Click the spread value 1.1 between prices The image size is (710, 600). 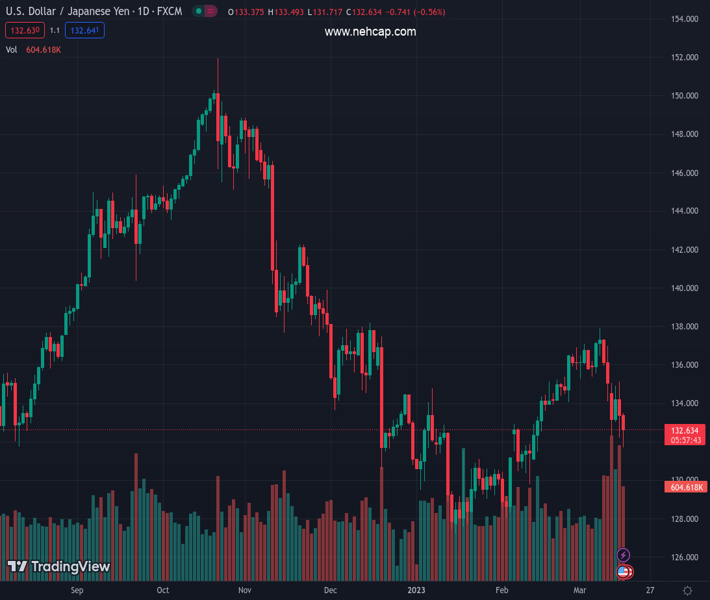pos(54,31)
